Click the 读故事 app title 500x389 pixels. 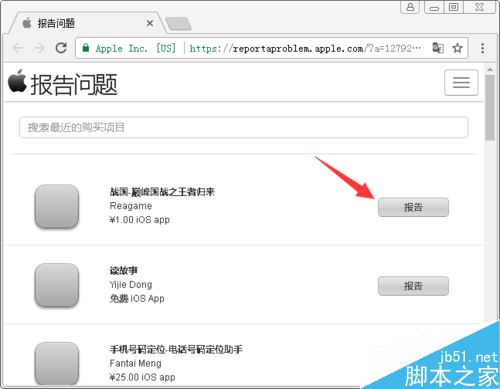(x=124, y=270)
